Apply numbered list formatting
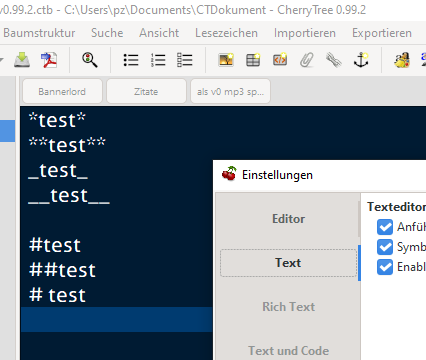426x360 pixels. (158, 60)
